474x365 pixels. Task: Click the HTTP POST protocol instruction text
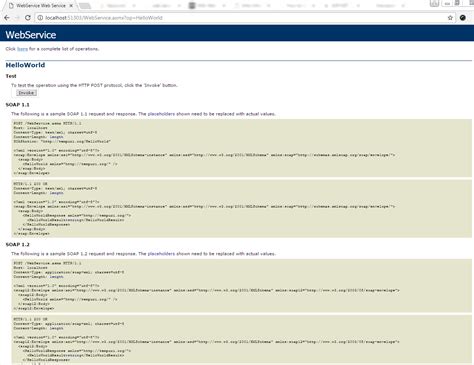pos(94,85)
